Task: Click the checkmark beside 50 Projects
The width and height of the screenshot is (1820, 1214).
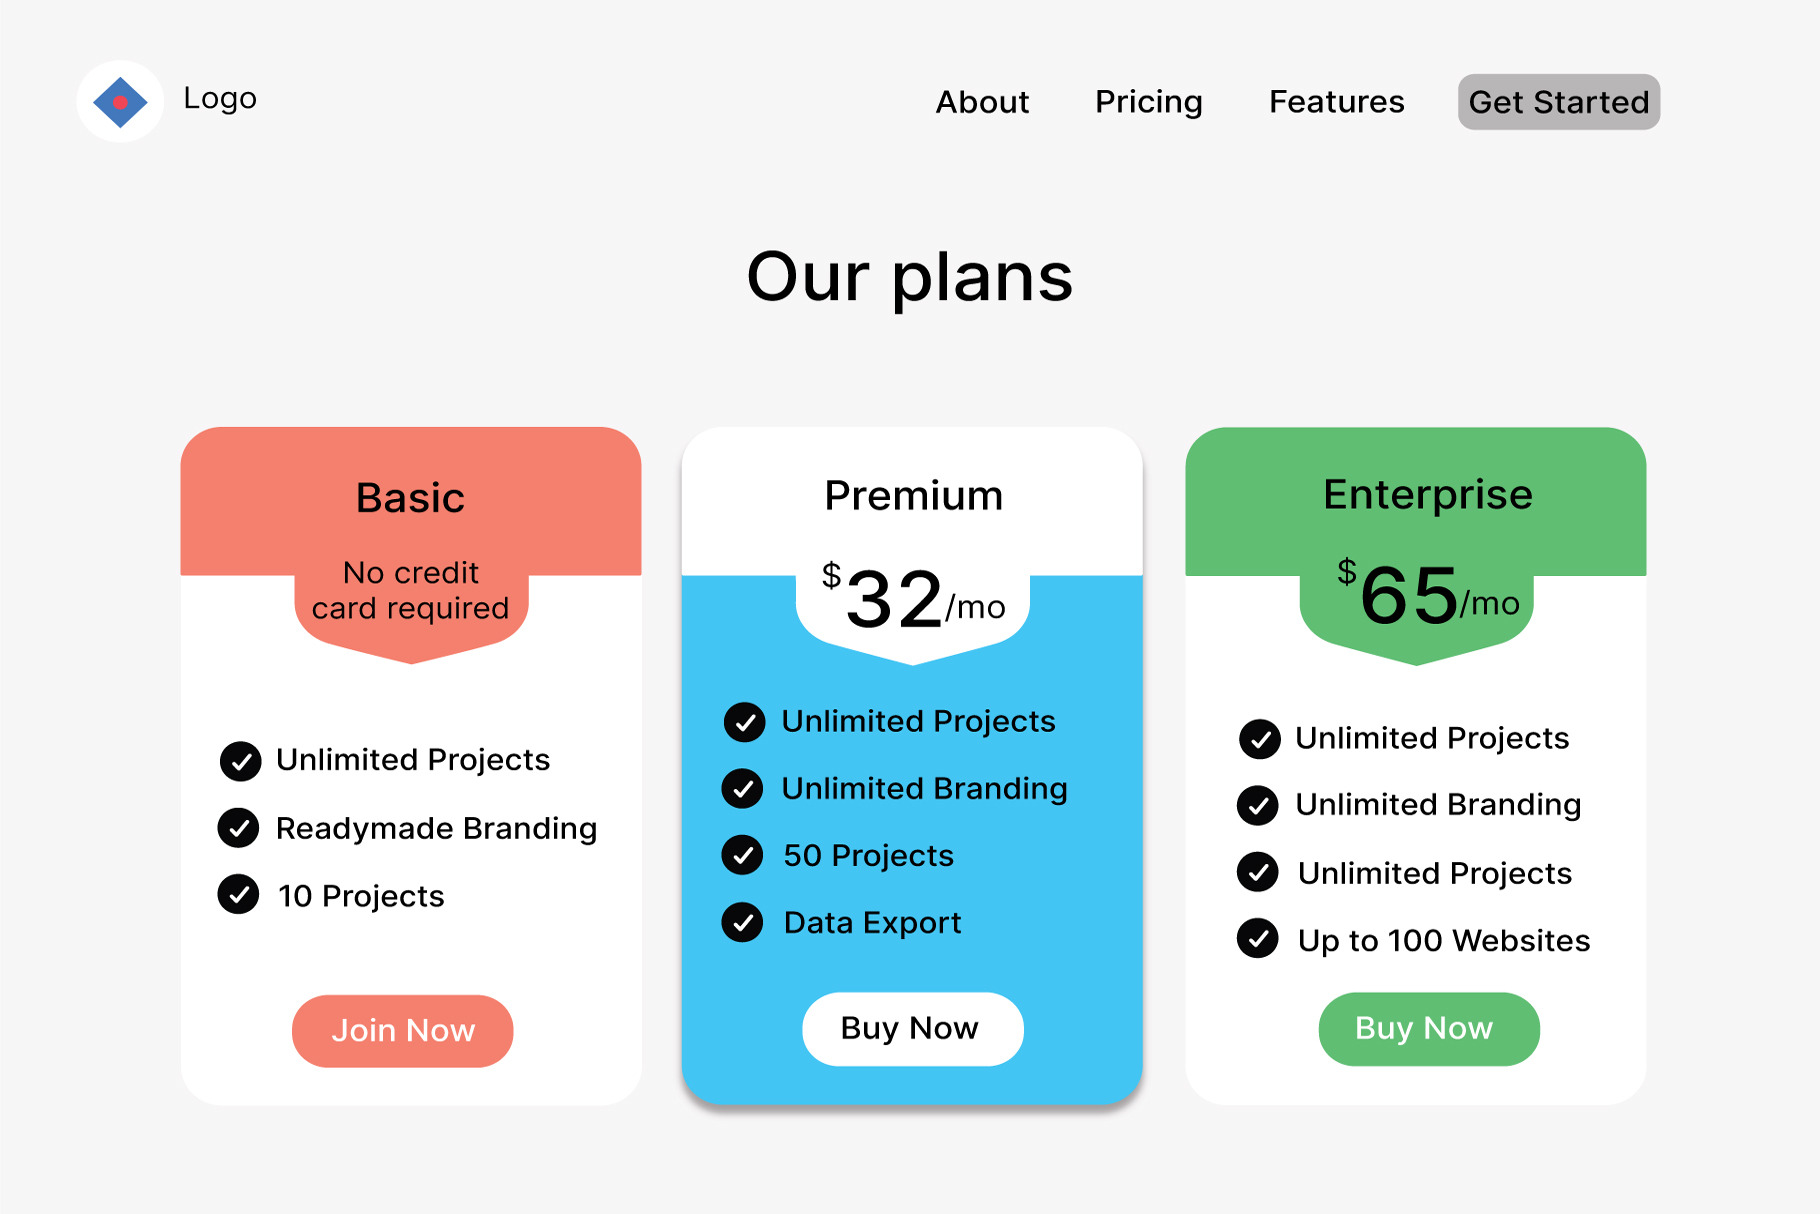Action: tap(743, 855)
